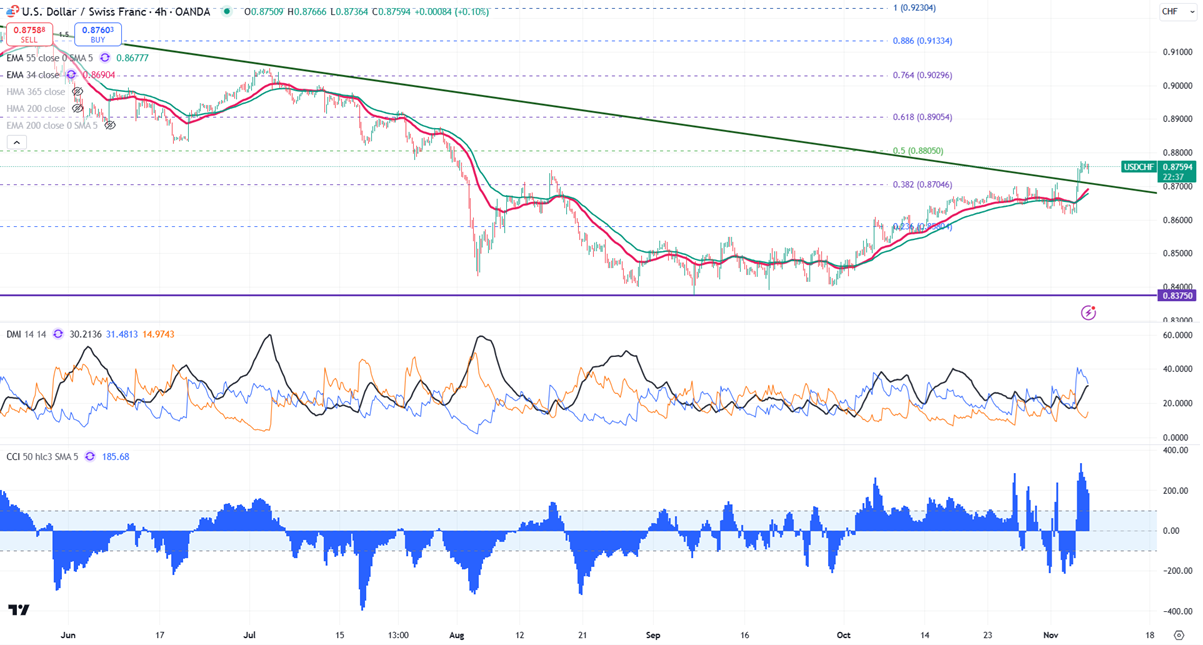Image resolution: width=1203 pixels, height=645 pixels.
Task: Click the 0.764 (0.90296) Fibonacci label
Action: click(x=921, y=75)
